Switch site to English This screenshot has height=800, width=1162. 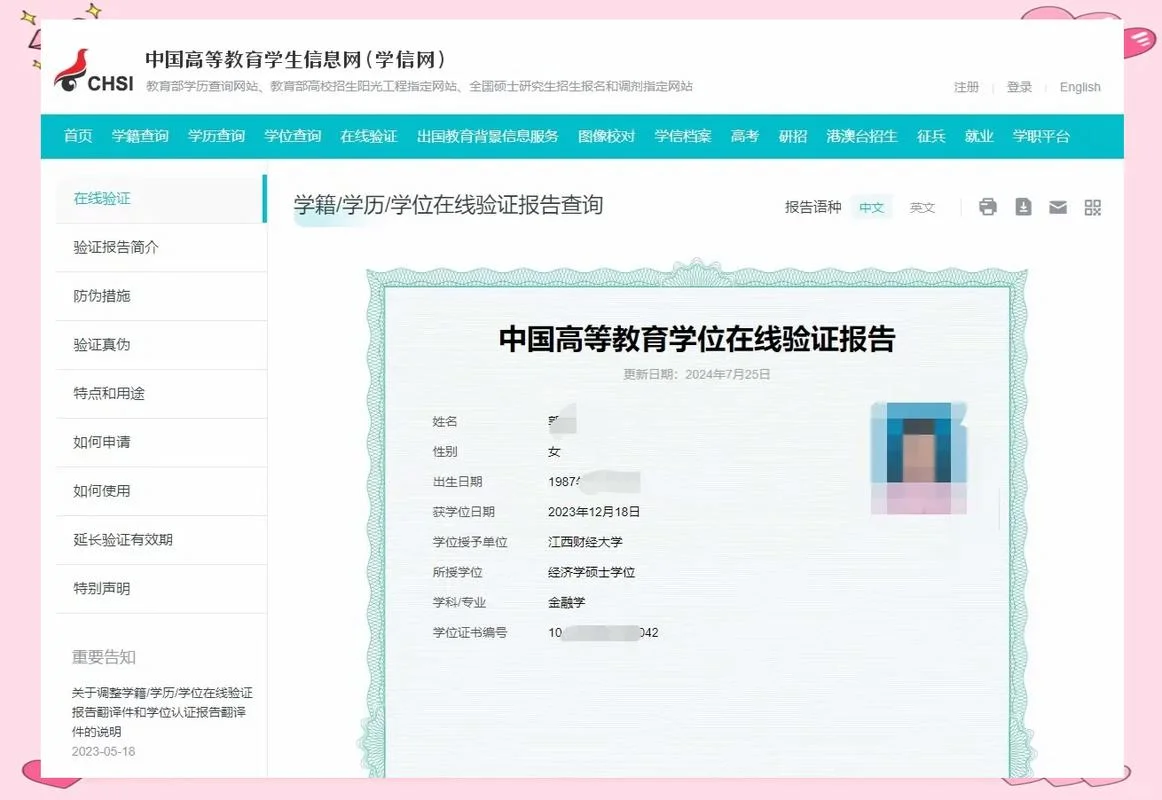pyautogui.click(x=1080, y=87)
